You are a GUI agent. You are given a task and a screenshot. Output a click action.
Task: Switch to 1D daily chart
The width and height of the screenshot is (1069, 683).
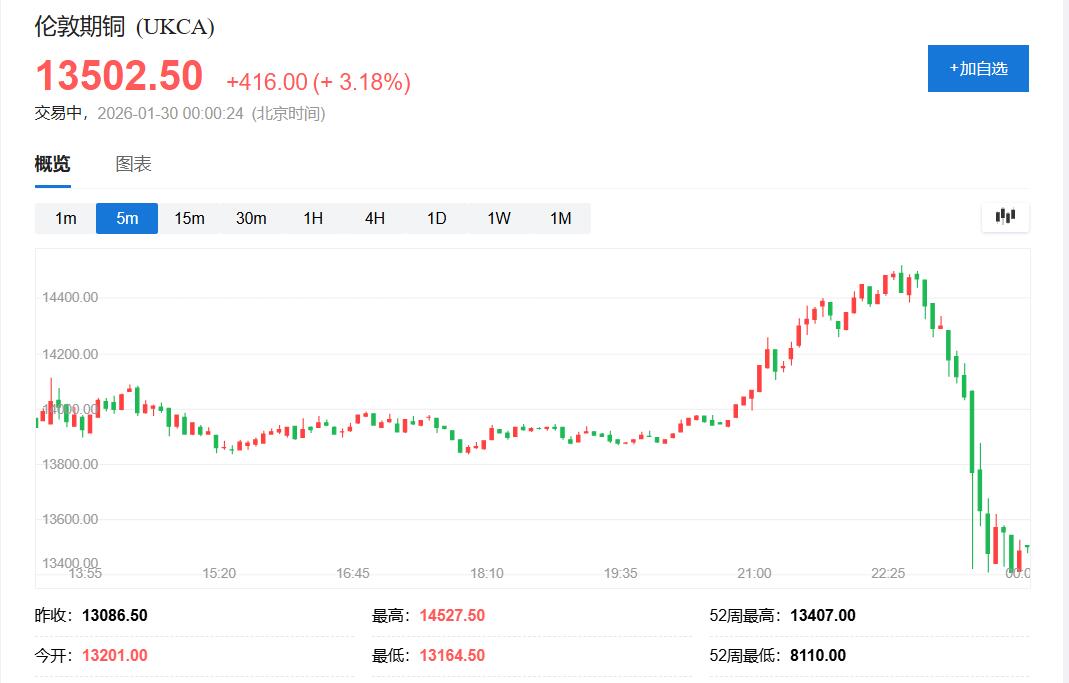pos(437,218)
